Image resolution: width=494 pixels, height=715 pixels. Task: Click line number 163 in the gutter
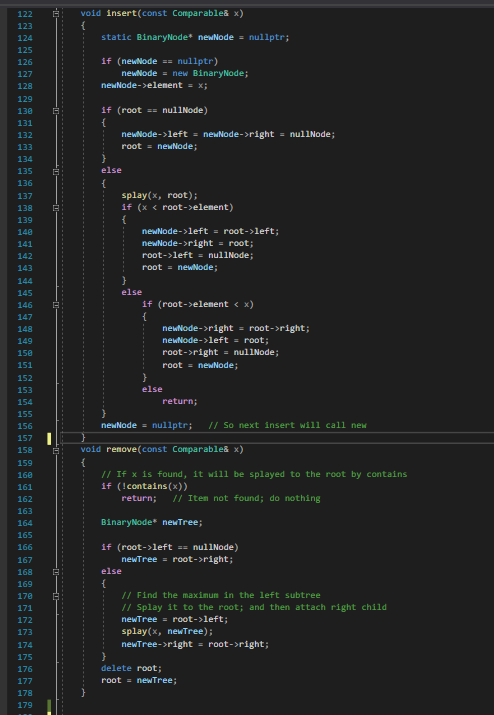click(x=25, y=511)
